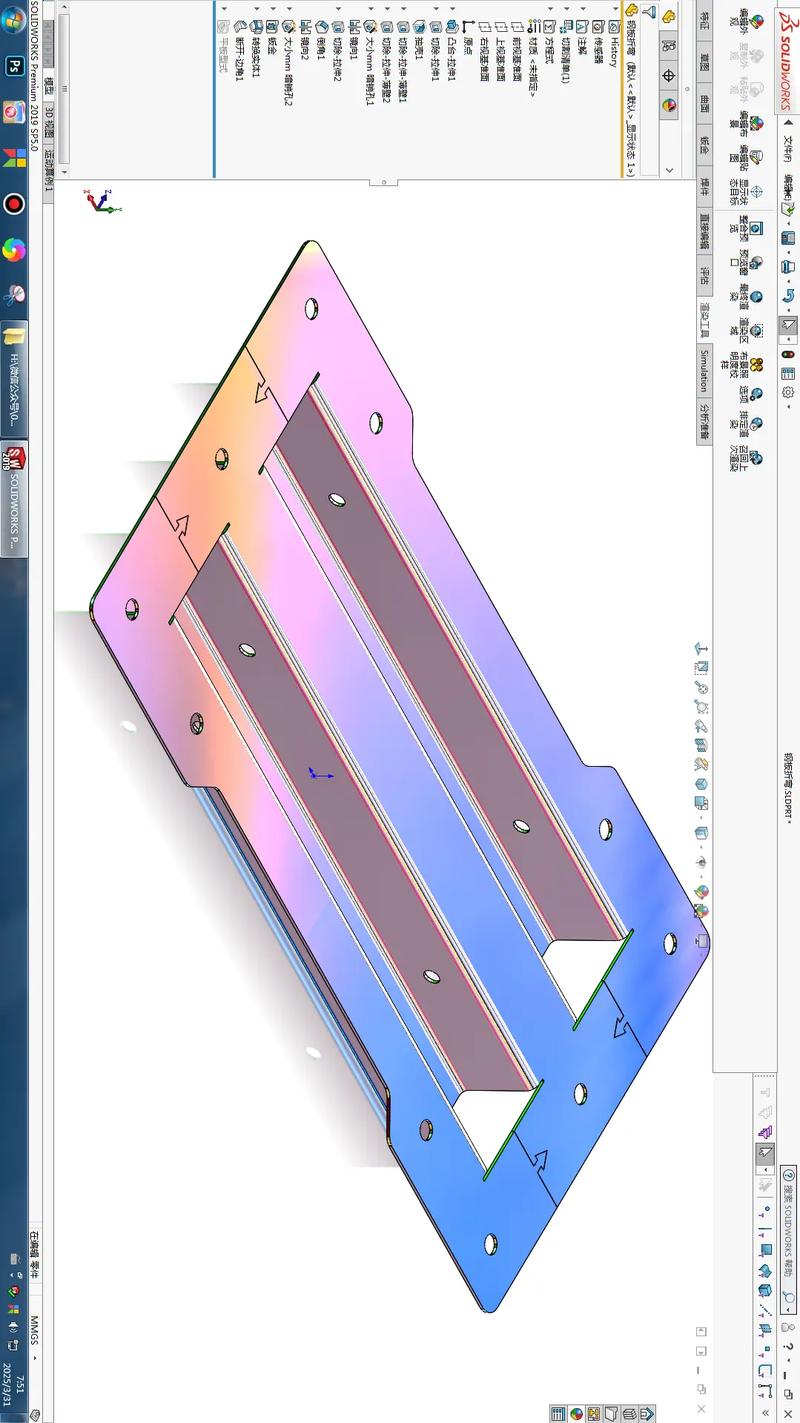Click the red record-circle taskbar icon
800x1423 pixels.
click(x=14, y=204)
